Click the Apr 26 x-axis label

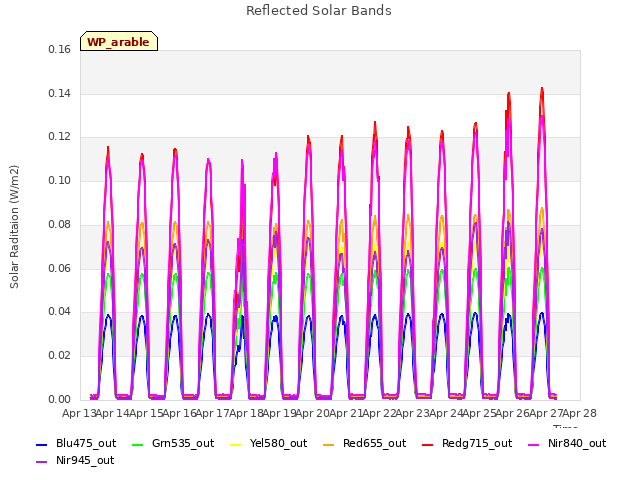click(513, 413)
